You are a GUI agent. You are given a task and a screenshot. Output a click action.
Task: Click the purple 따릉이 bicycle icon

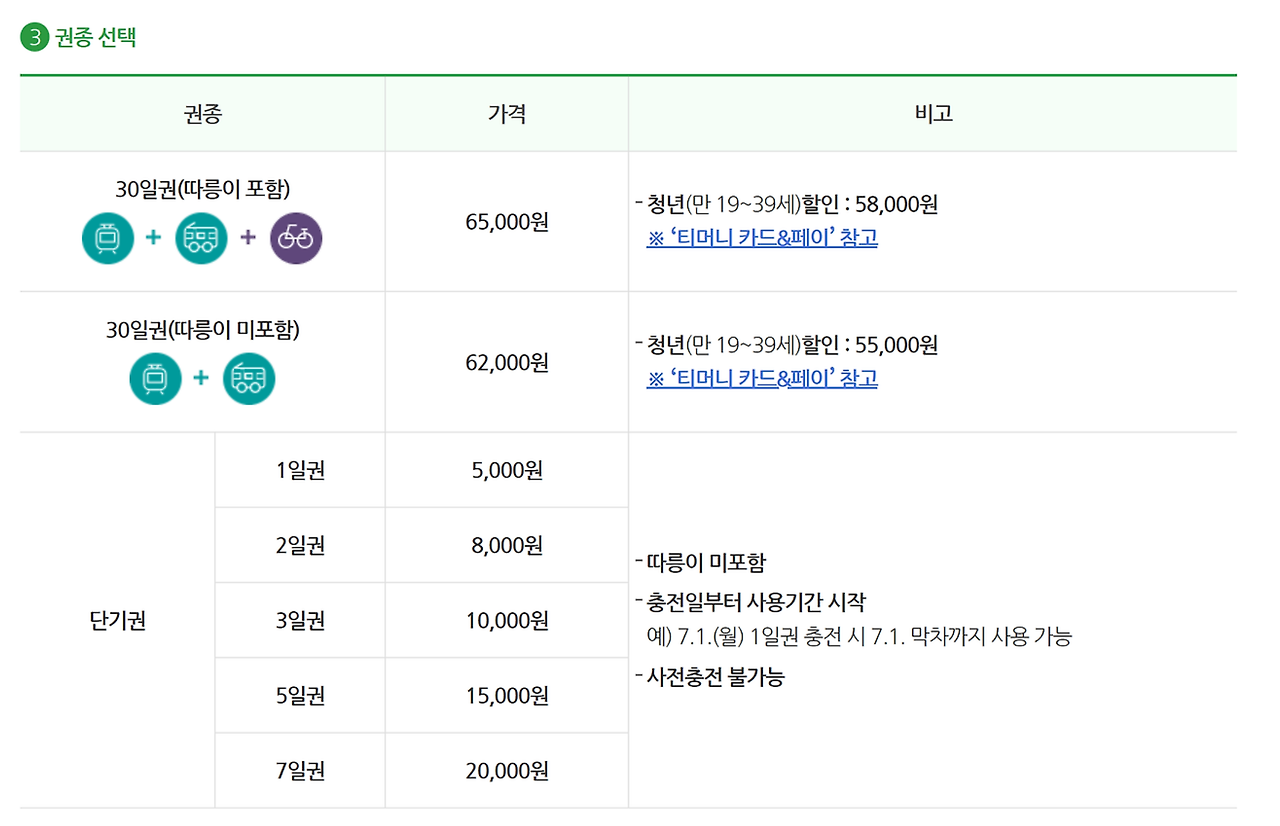pyautogui.click(x=296, y=238)
